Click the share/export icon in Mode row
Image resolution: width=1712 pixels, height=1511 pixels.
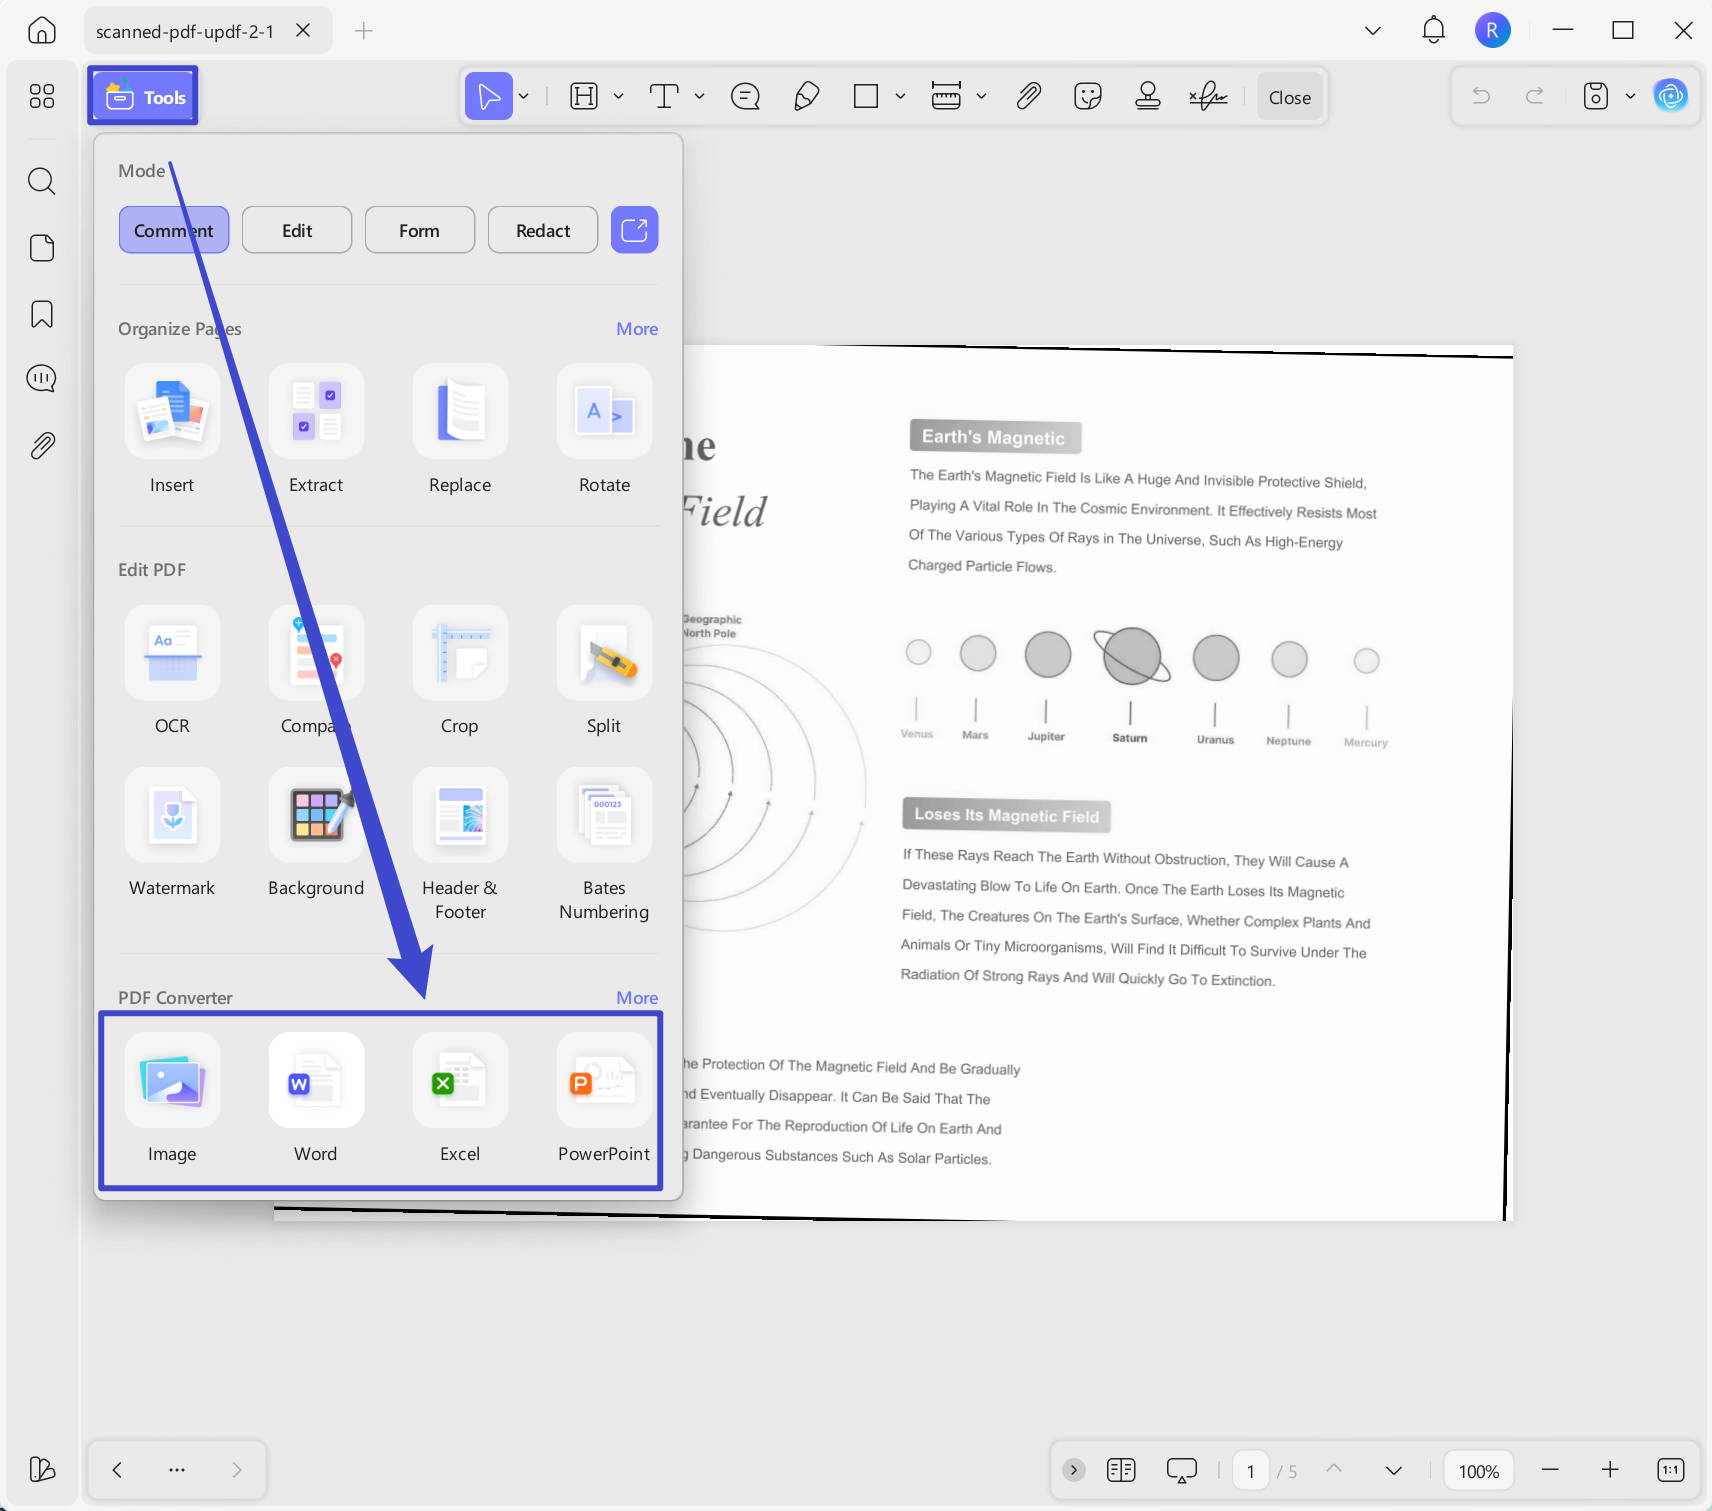pyautogui.click(x=635, y=230)
